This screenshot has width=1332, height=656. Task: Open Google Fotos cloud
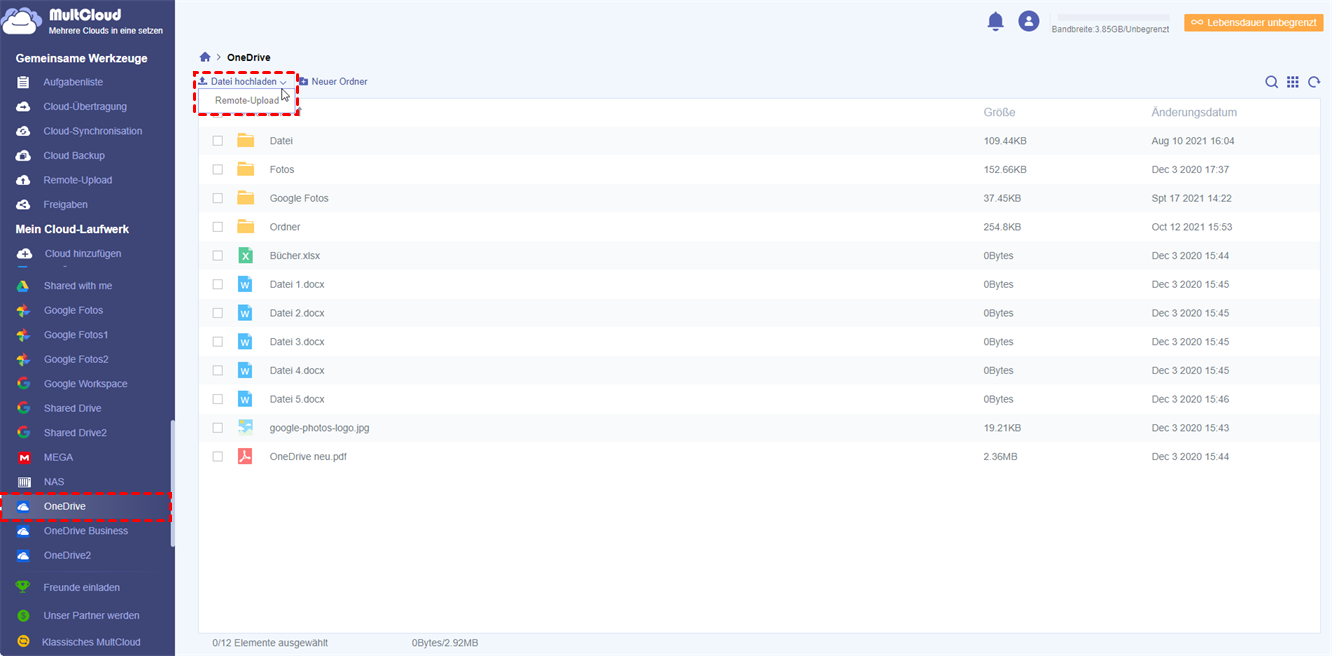(73, 310)
